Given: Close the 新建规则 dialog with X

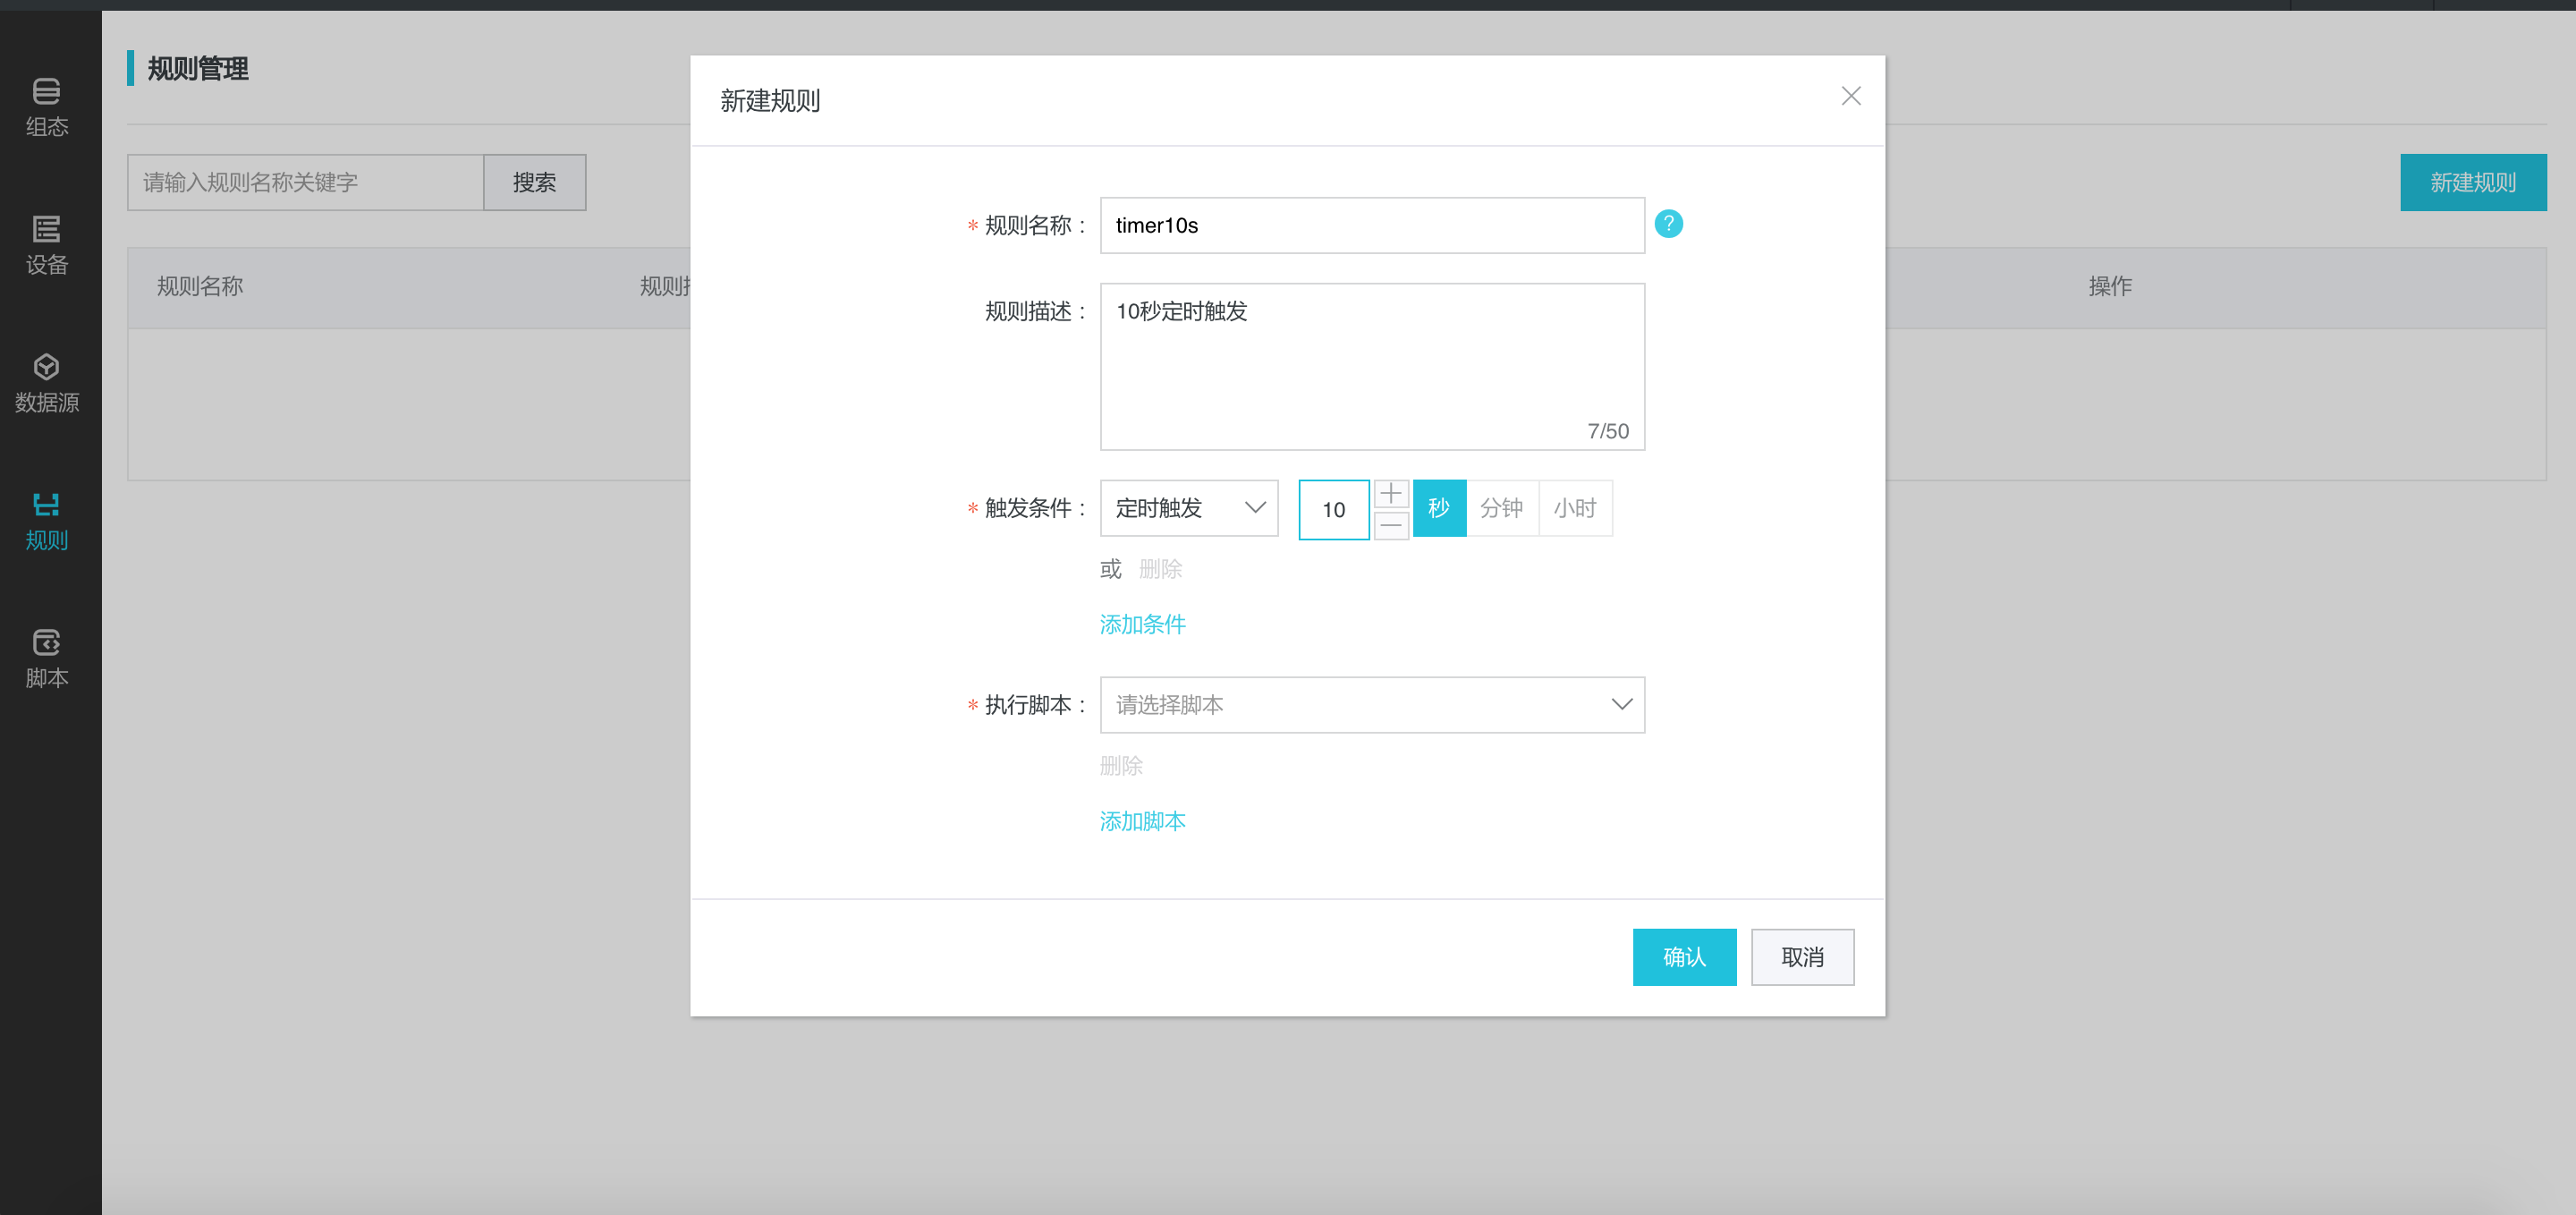Looking at the screenshot, I should (x=1850, y=96).
